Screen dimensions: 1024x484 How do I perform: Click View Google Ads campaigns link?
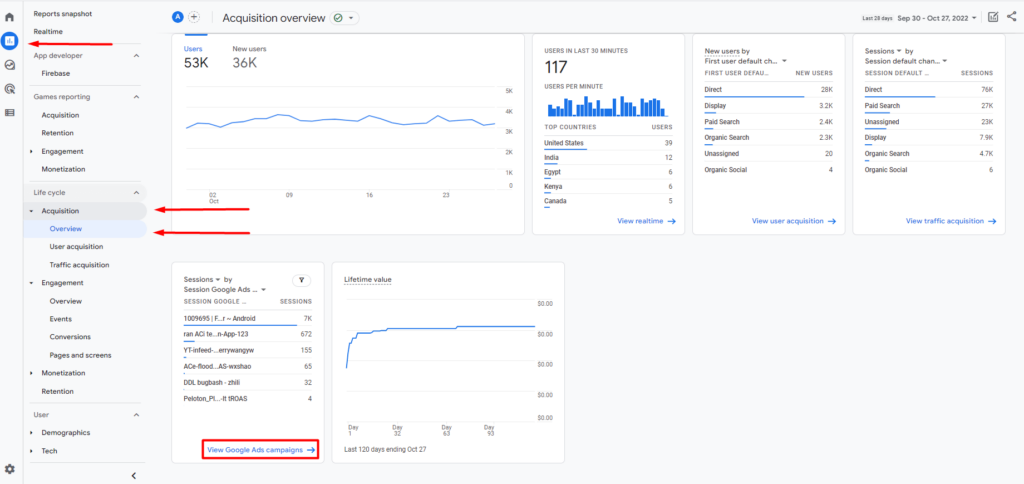[x=261, y=450]
